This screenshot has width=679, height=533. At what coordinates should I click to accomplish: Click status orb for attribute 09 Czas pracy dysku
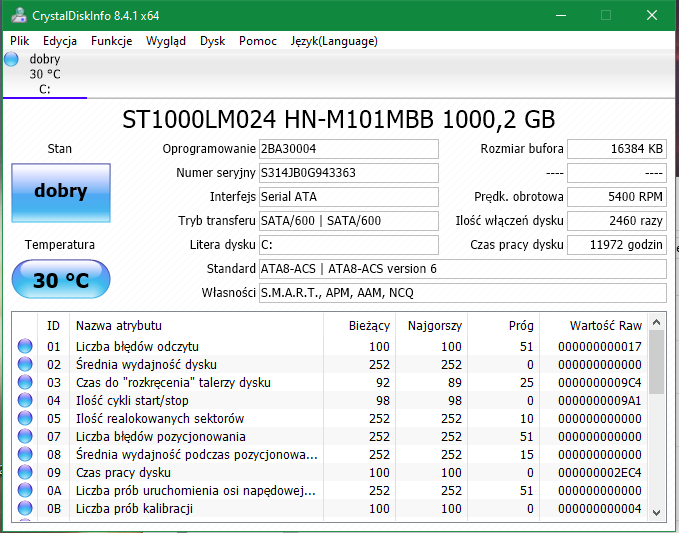pyautogui.click(x=25, y=472)
